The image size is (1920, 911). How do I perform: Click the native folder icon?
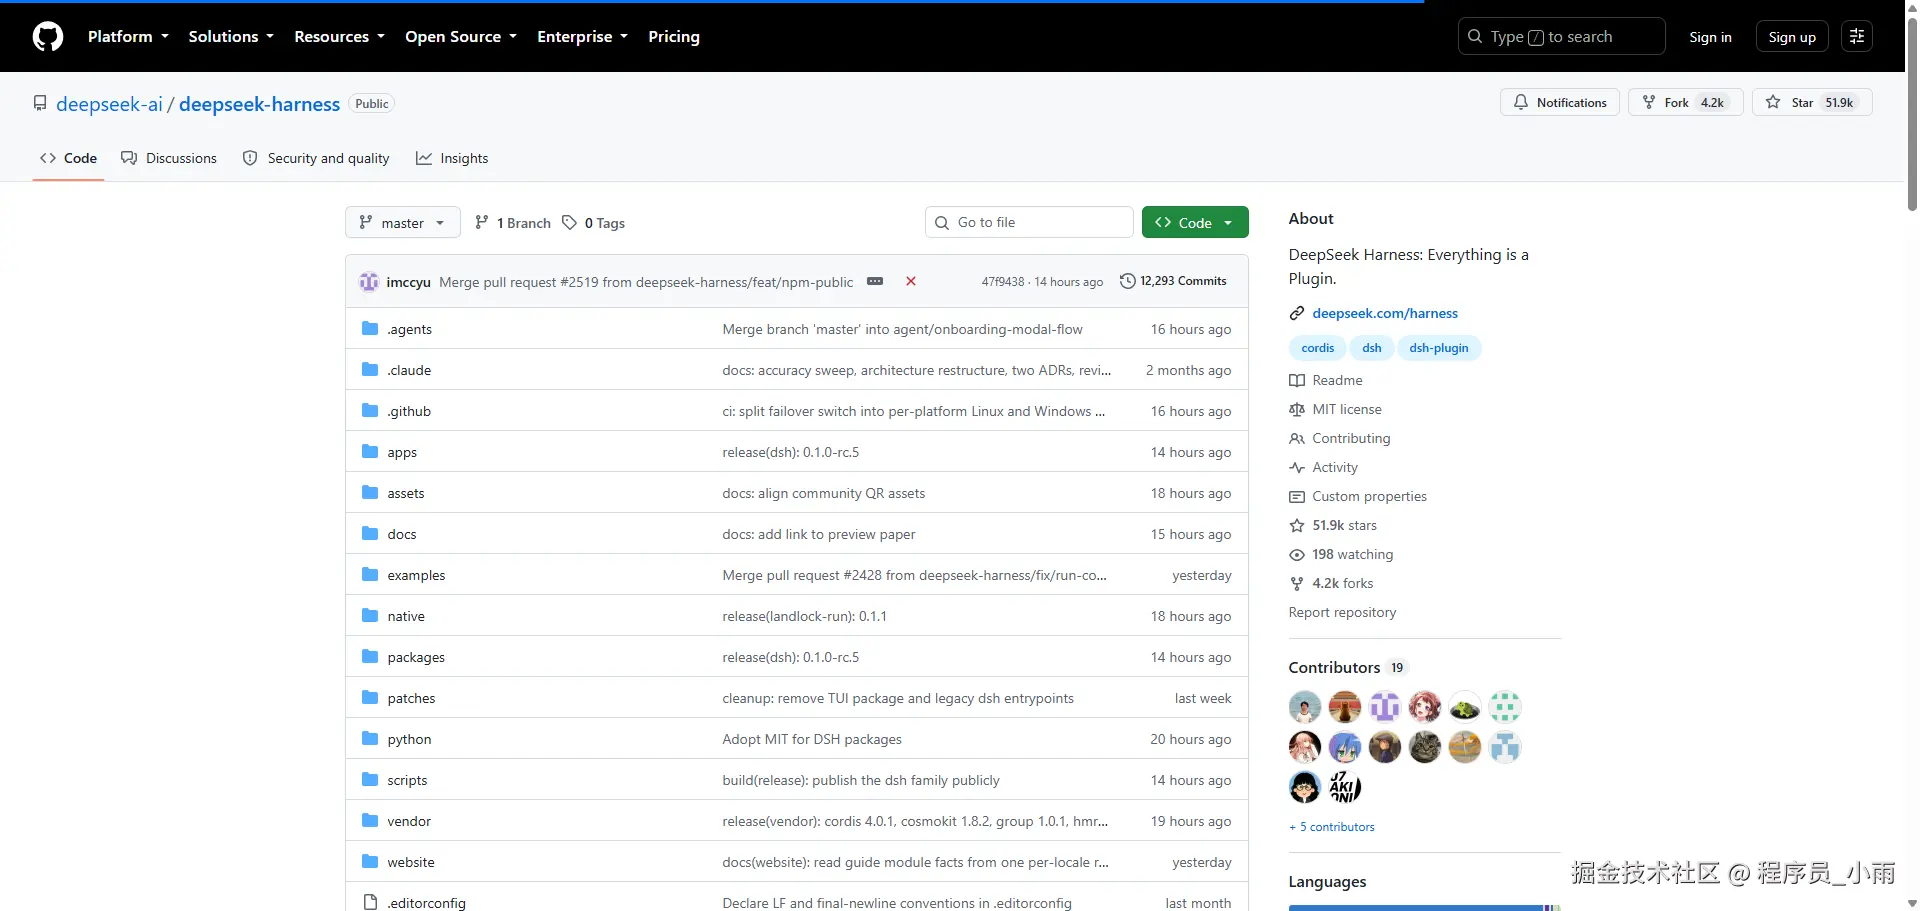(x=370, y=616)
